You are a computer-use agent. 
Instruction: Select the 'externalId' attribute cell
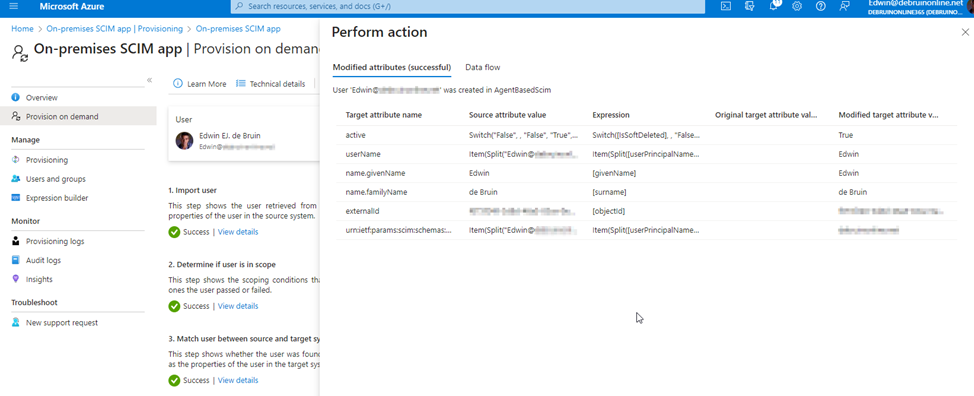(x=362, y=212)
